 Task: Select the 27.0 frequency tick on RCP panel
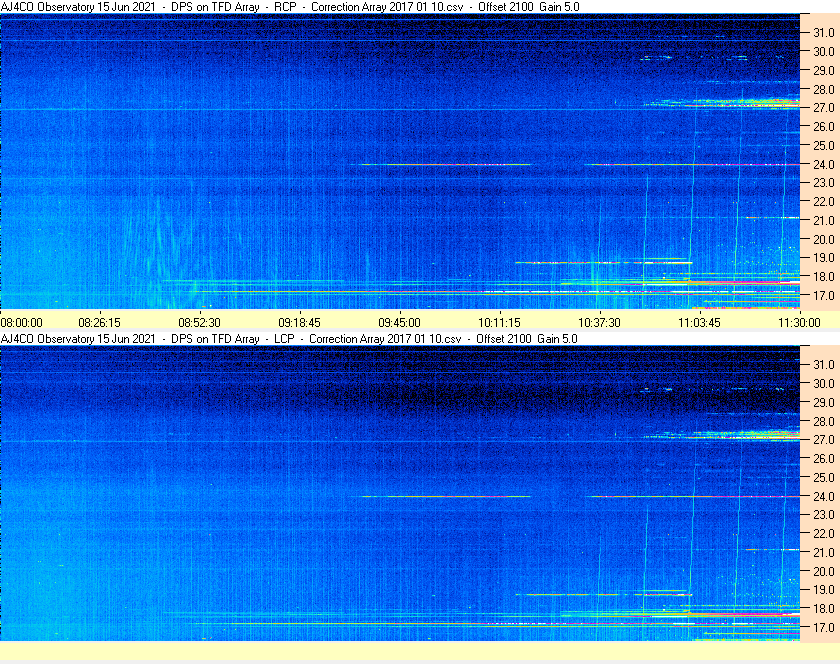(823, 108)
